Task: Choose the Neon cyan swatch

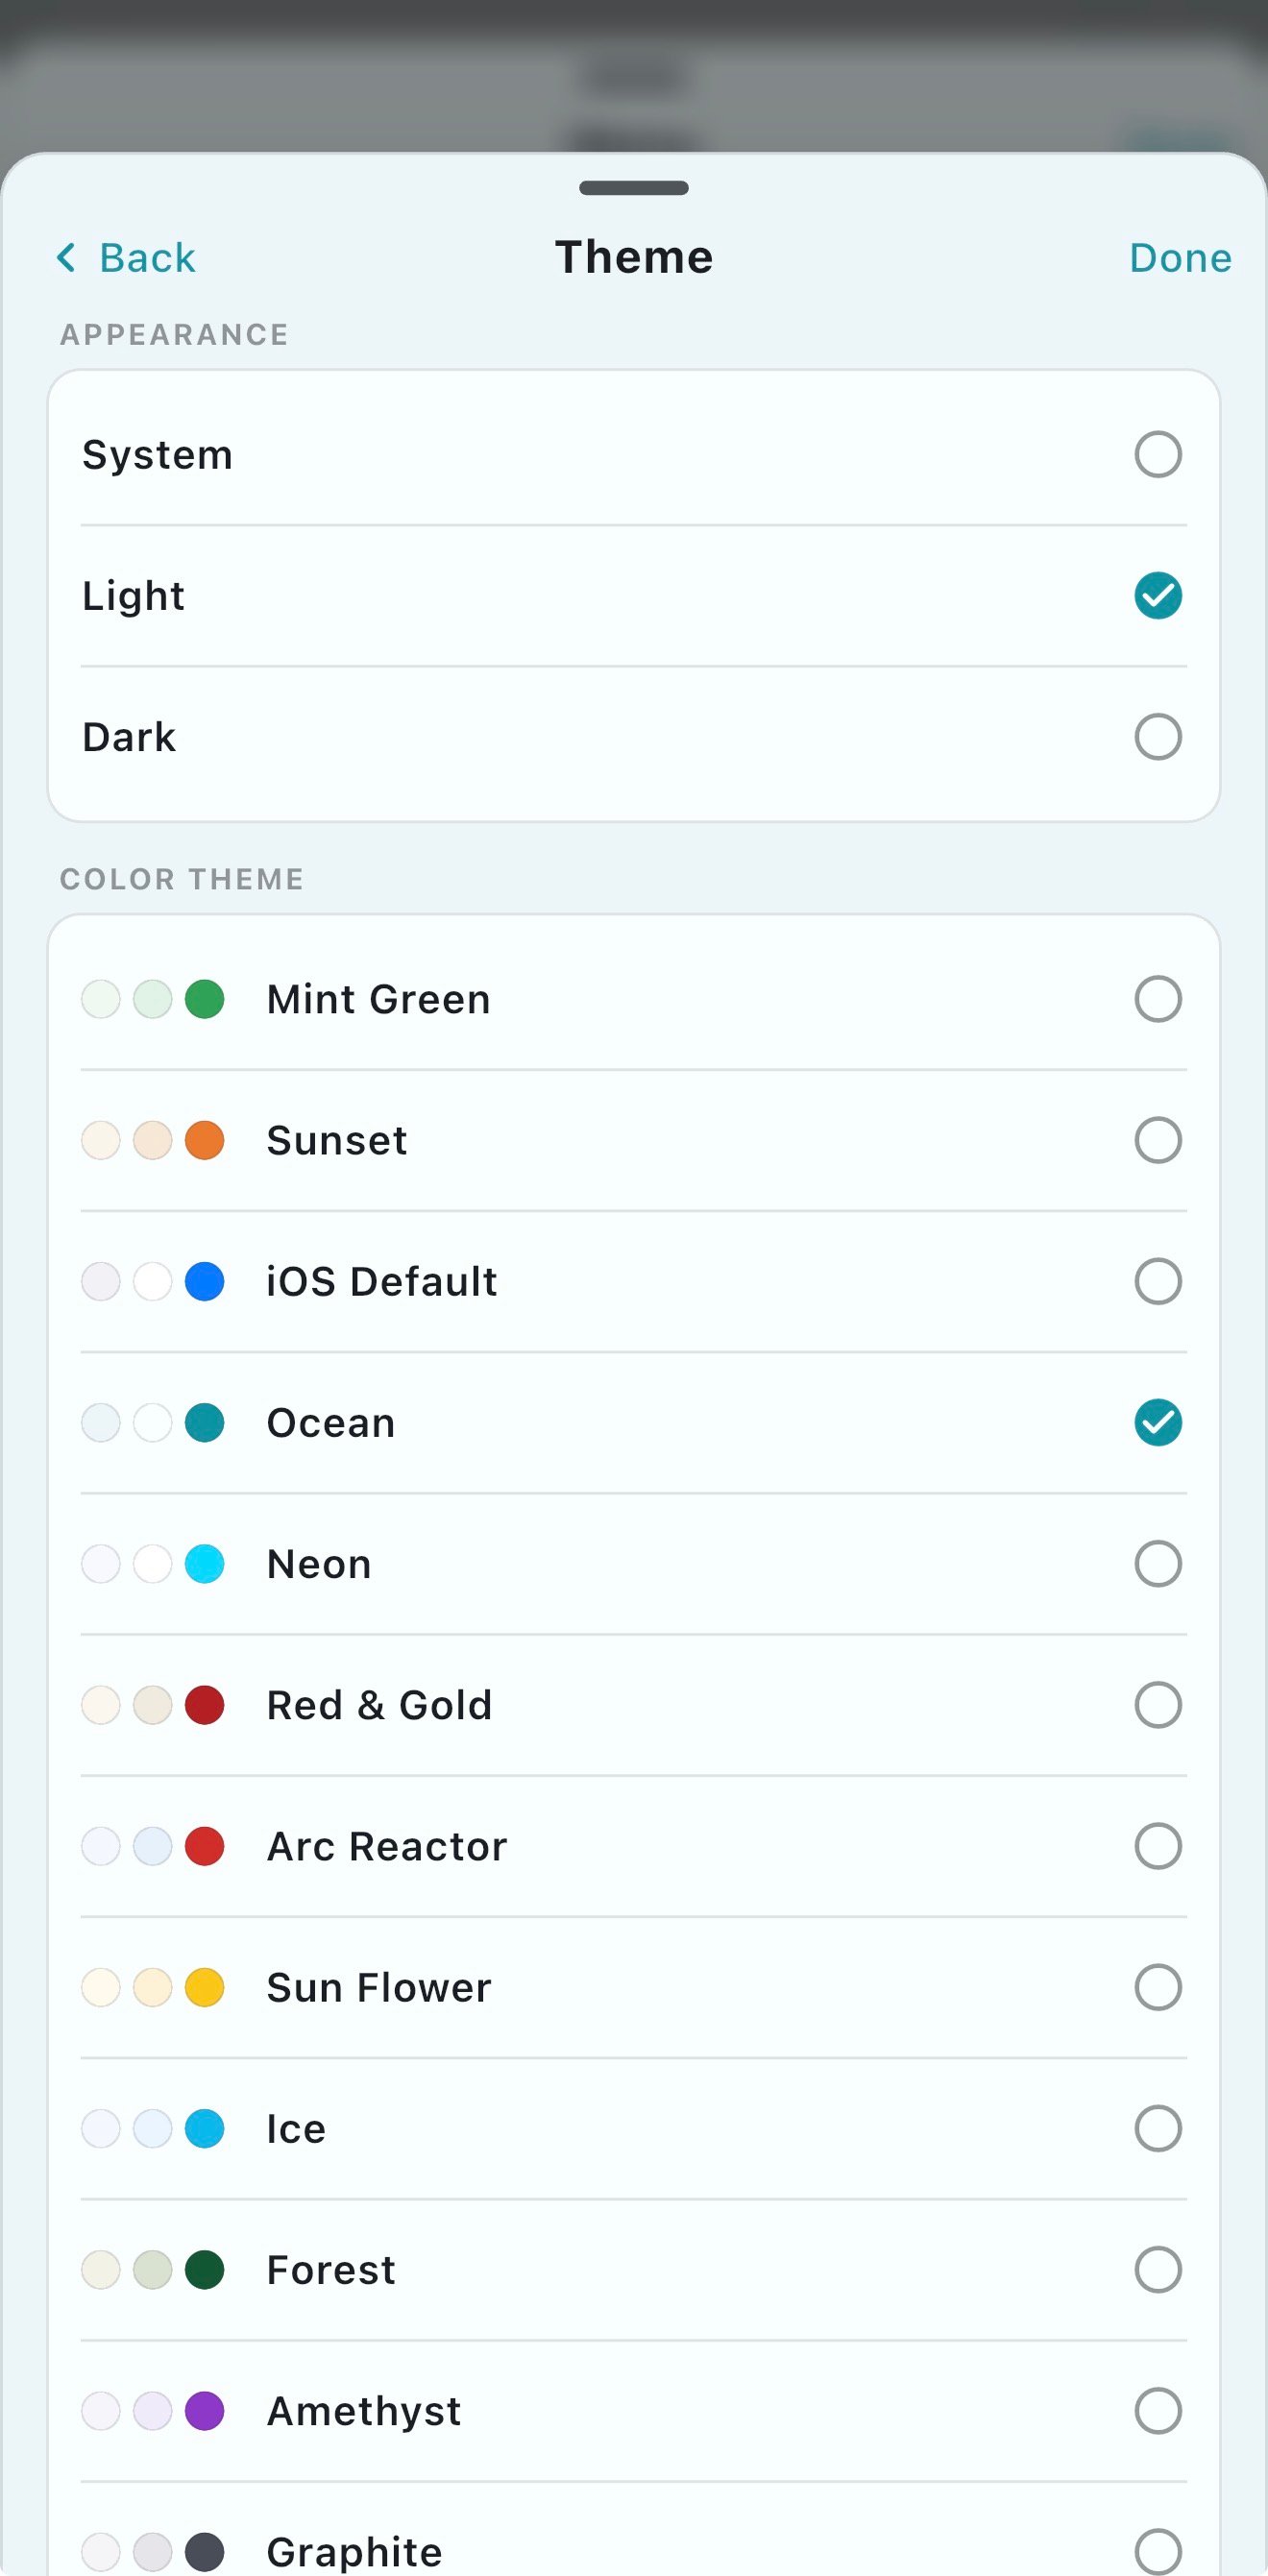Action: pyautogui.click(x=205, y=1564)
